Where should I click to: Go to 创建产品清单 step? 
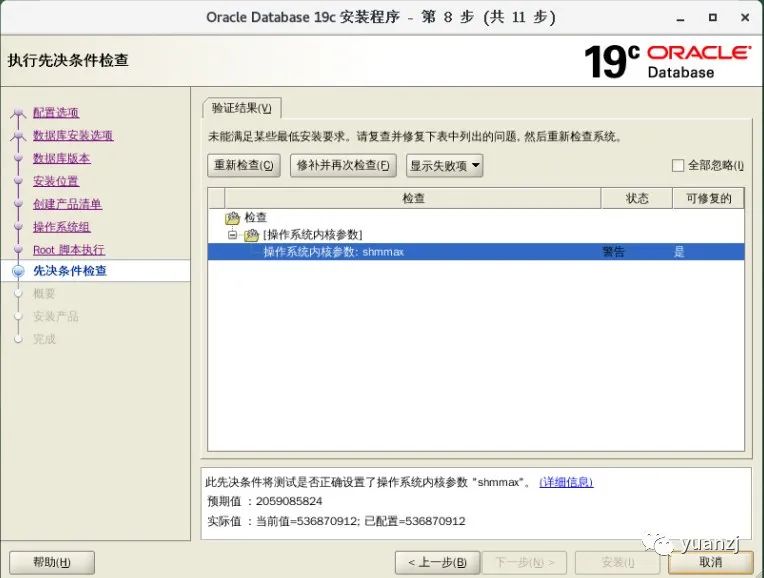(67, 204)
